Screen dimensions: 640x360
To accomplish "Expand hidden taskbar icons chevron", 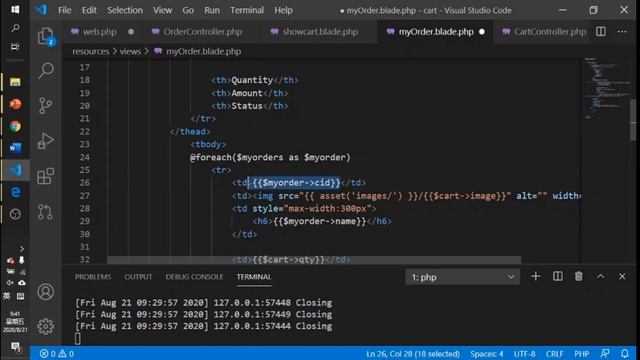I will tap(22, 248).
